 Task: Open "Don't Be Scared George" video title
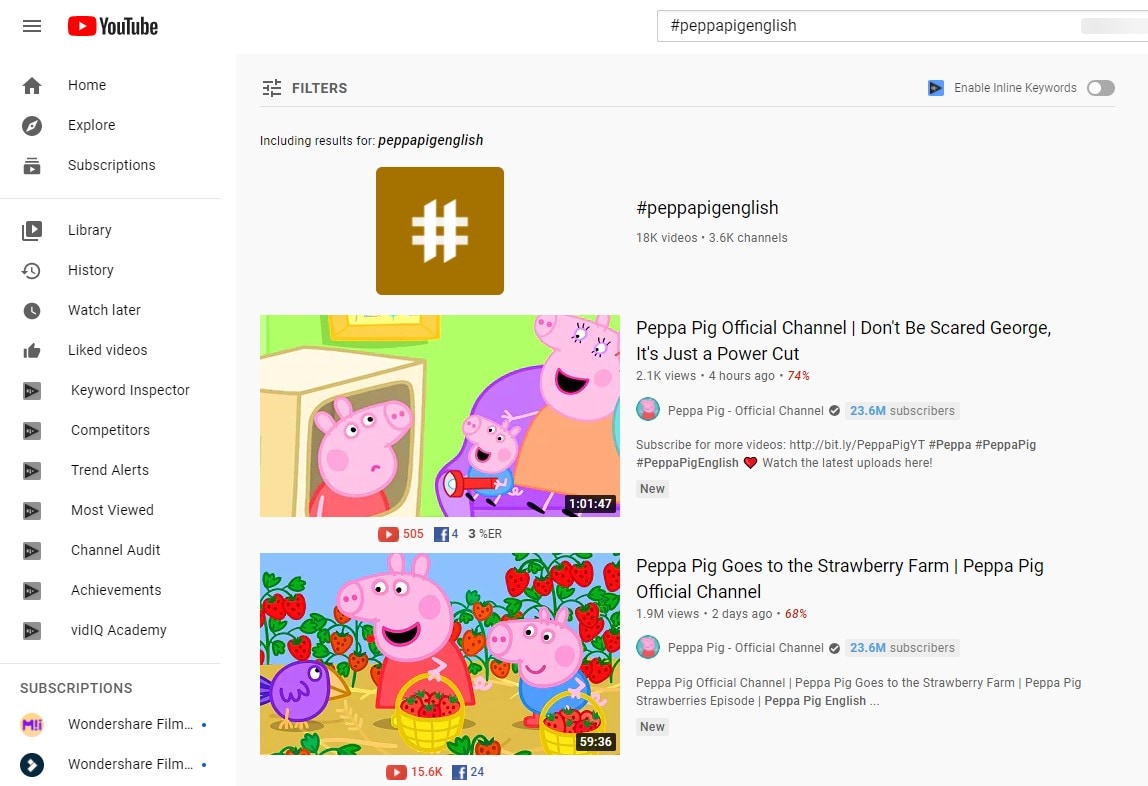tap(843, 340)
